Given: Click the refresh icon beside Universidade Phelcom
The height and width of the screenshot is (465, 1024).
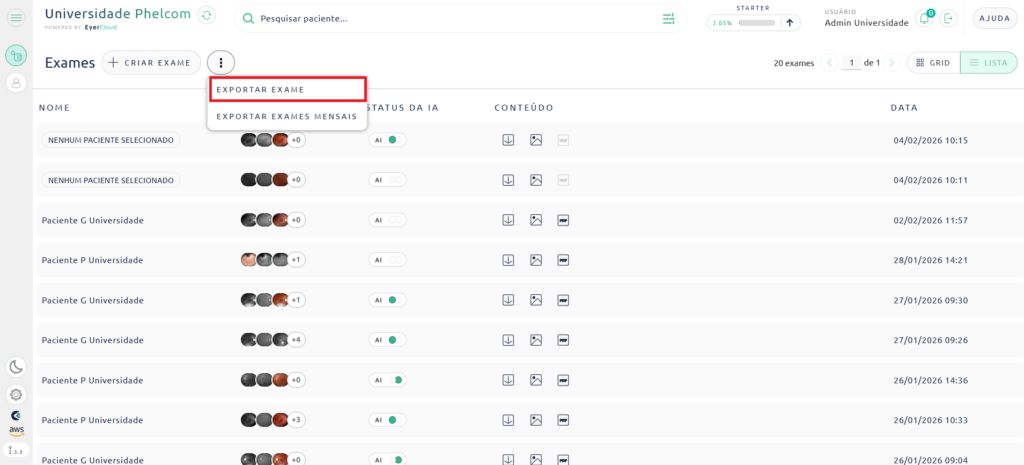Looking at the screenshot, I should tap(206, 15).
